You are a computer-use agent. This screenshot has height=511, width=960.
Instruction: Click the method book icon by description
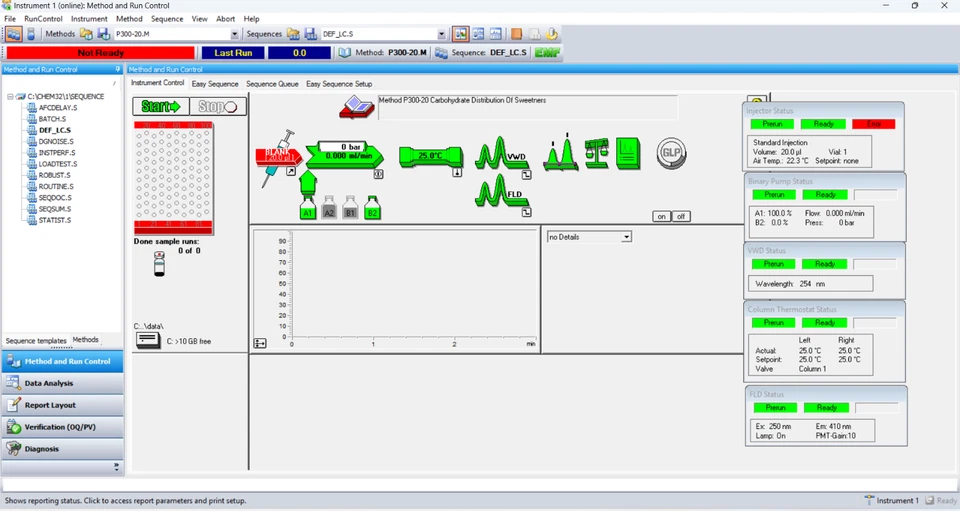[356, 108]
